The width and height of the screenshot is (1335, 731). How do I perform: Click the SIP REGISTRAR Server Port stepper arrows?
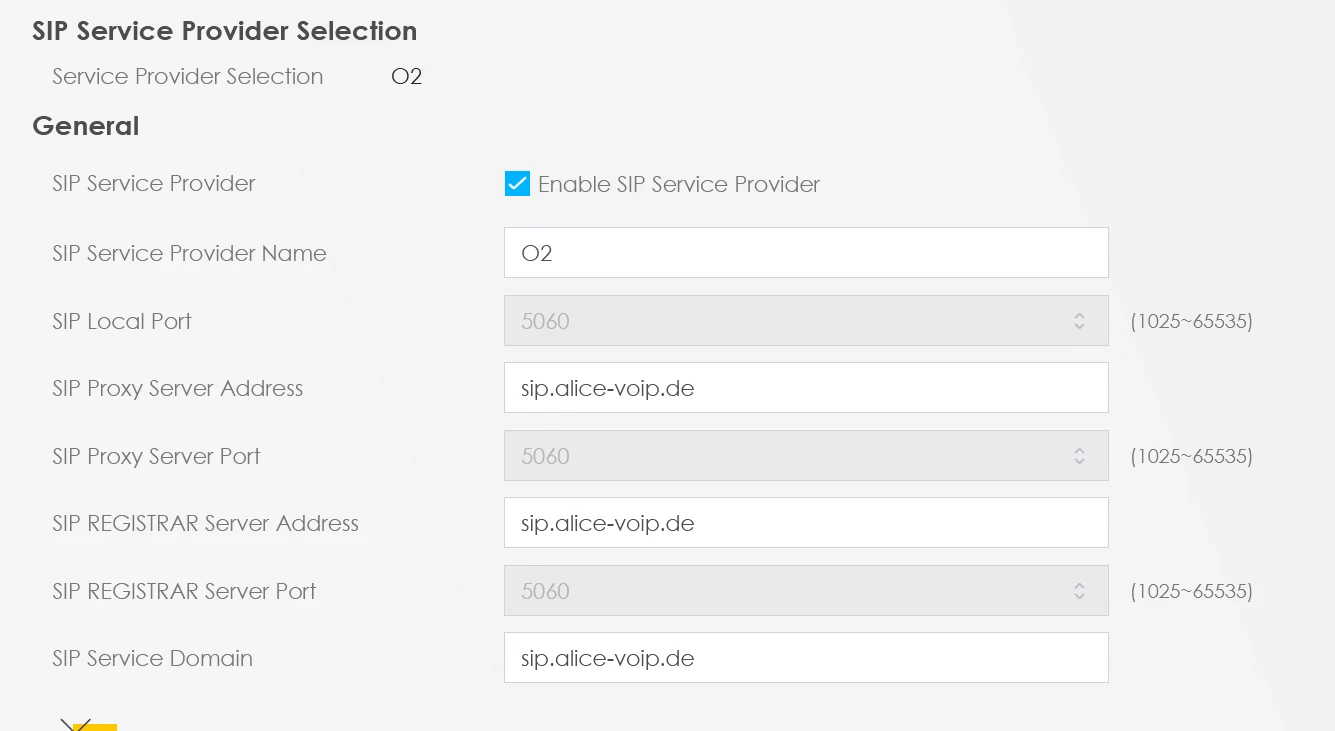[x=1079, y=591]
